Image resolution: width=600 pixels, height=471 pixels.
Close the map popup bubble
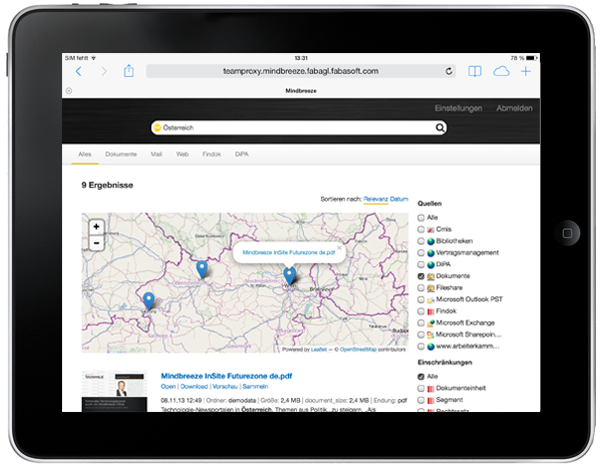pos(339,248)
